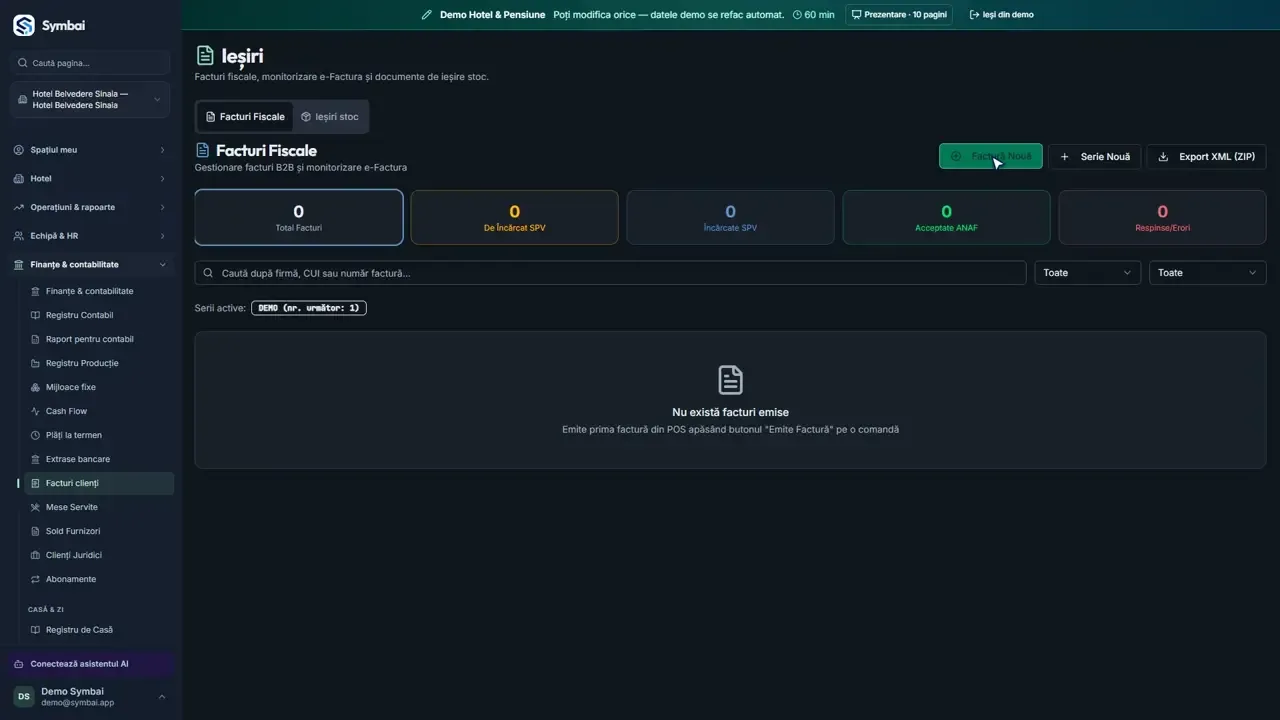This screenshot has width=1280, height=720.
Task: Click Mese Servite icon in sidebar
Action: [x=36, y=507]
